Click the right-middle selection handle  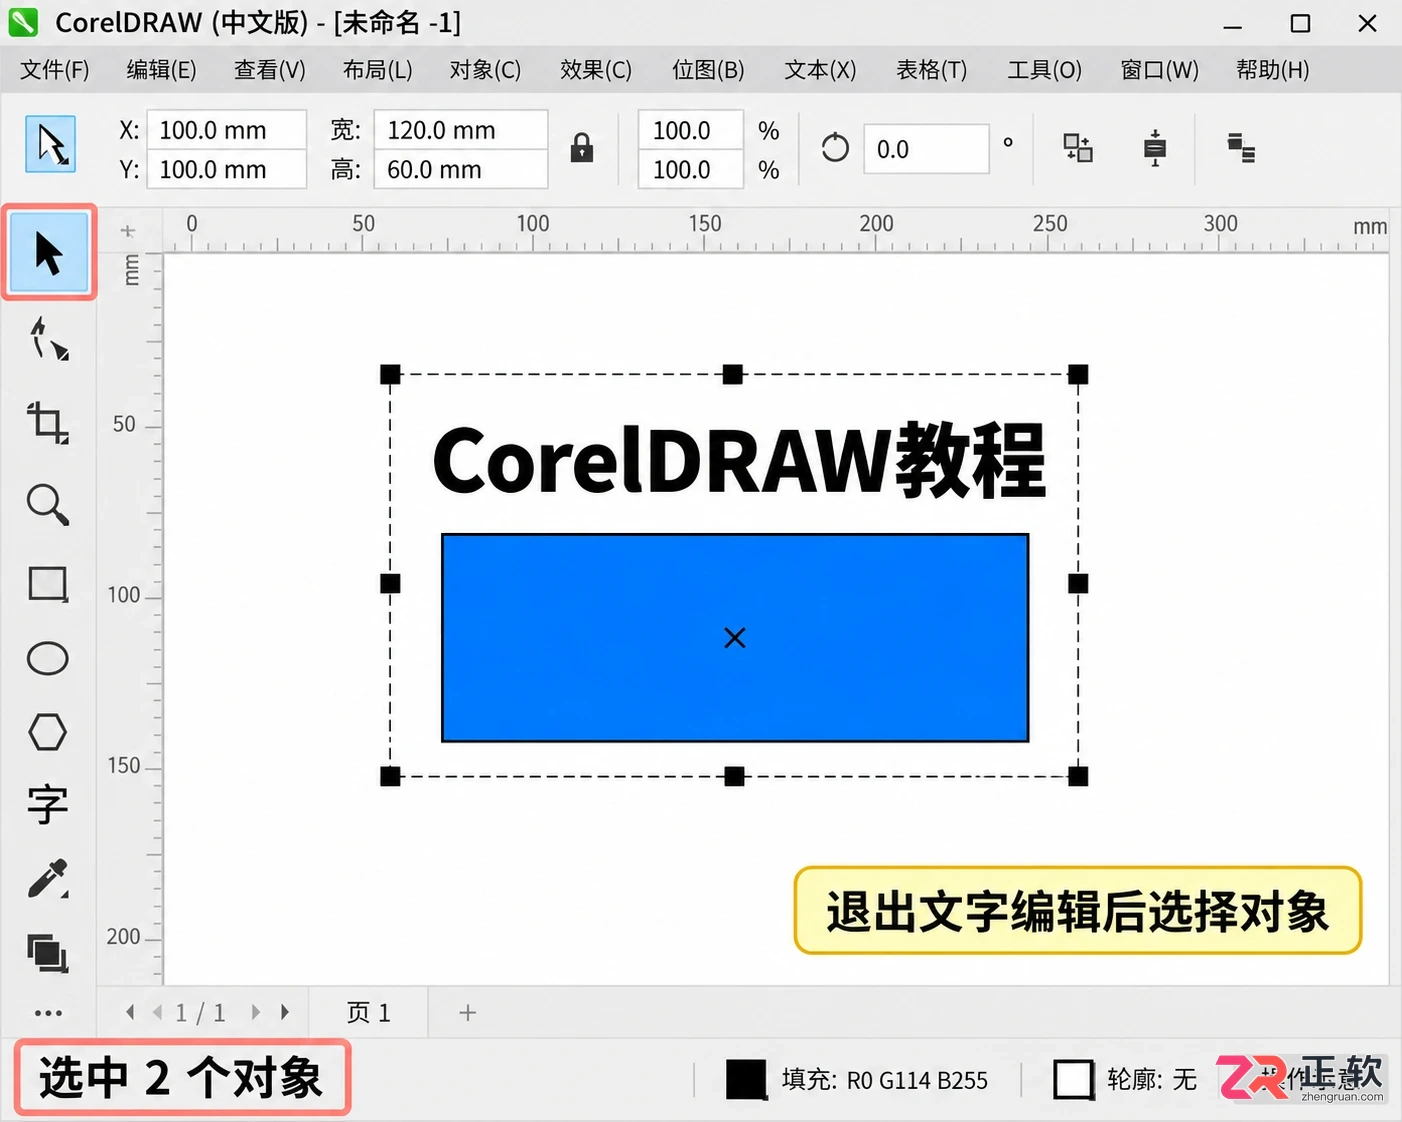click(1078, 583)
